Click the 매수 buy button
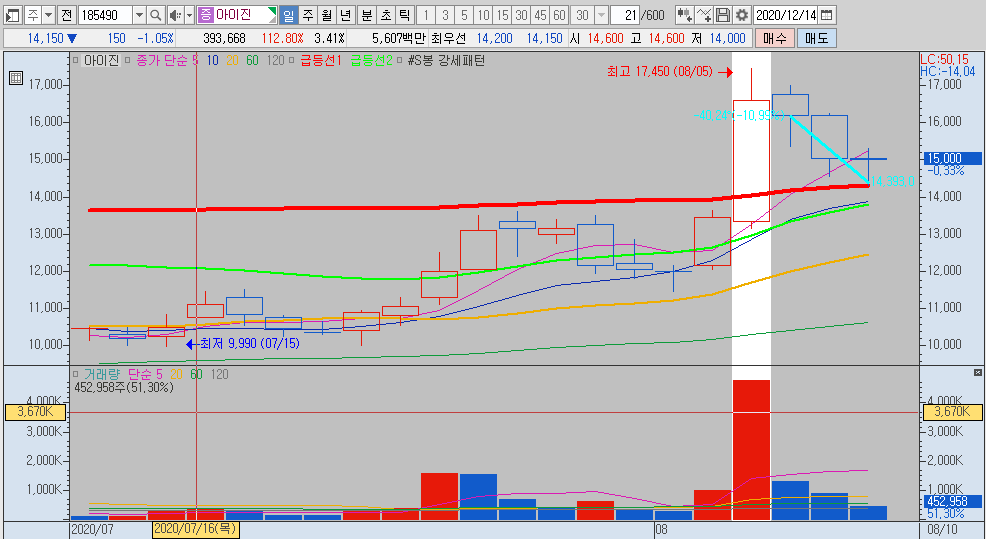Screen dimensions: 986x539 775,38
